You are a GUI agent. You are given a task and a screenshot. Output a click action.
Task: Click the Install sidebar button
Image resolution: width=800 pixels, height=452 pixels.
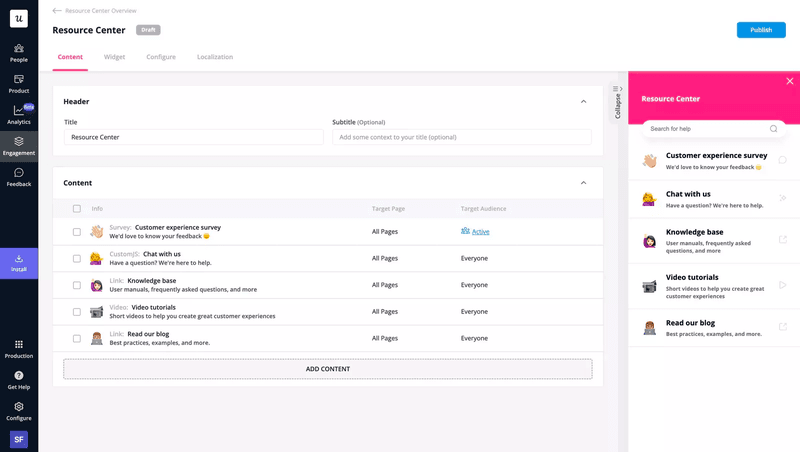(19, 263)
